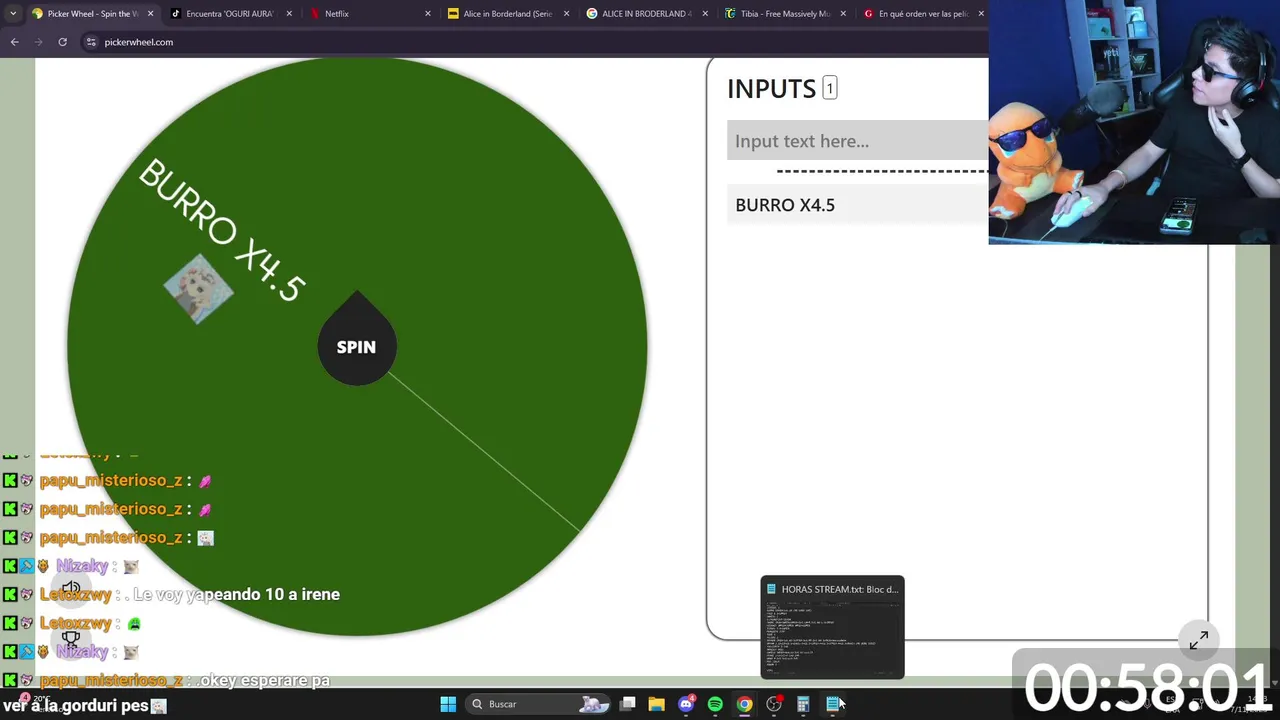The width and height of the screenshot is (1280, 720).
Task: Switch to the Encuentra 'OGURI AURA' tab
Action: [229, 14]
